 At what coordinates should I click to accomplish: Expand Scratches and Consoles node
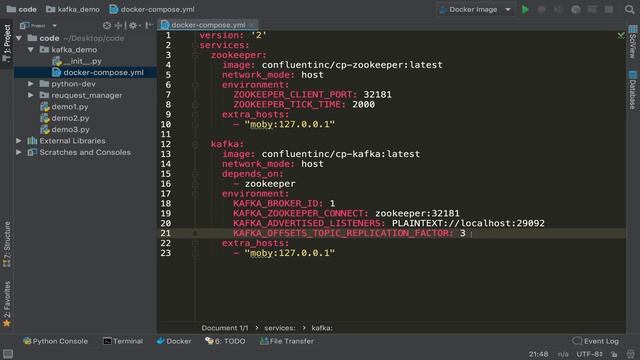tap(19, 152)
